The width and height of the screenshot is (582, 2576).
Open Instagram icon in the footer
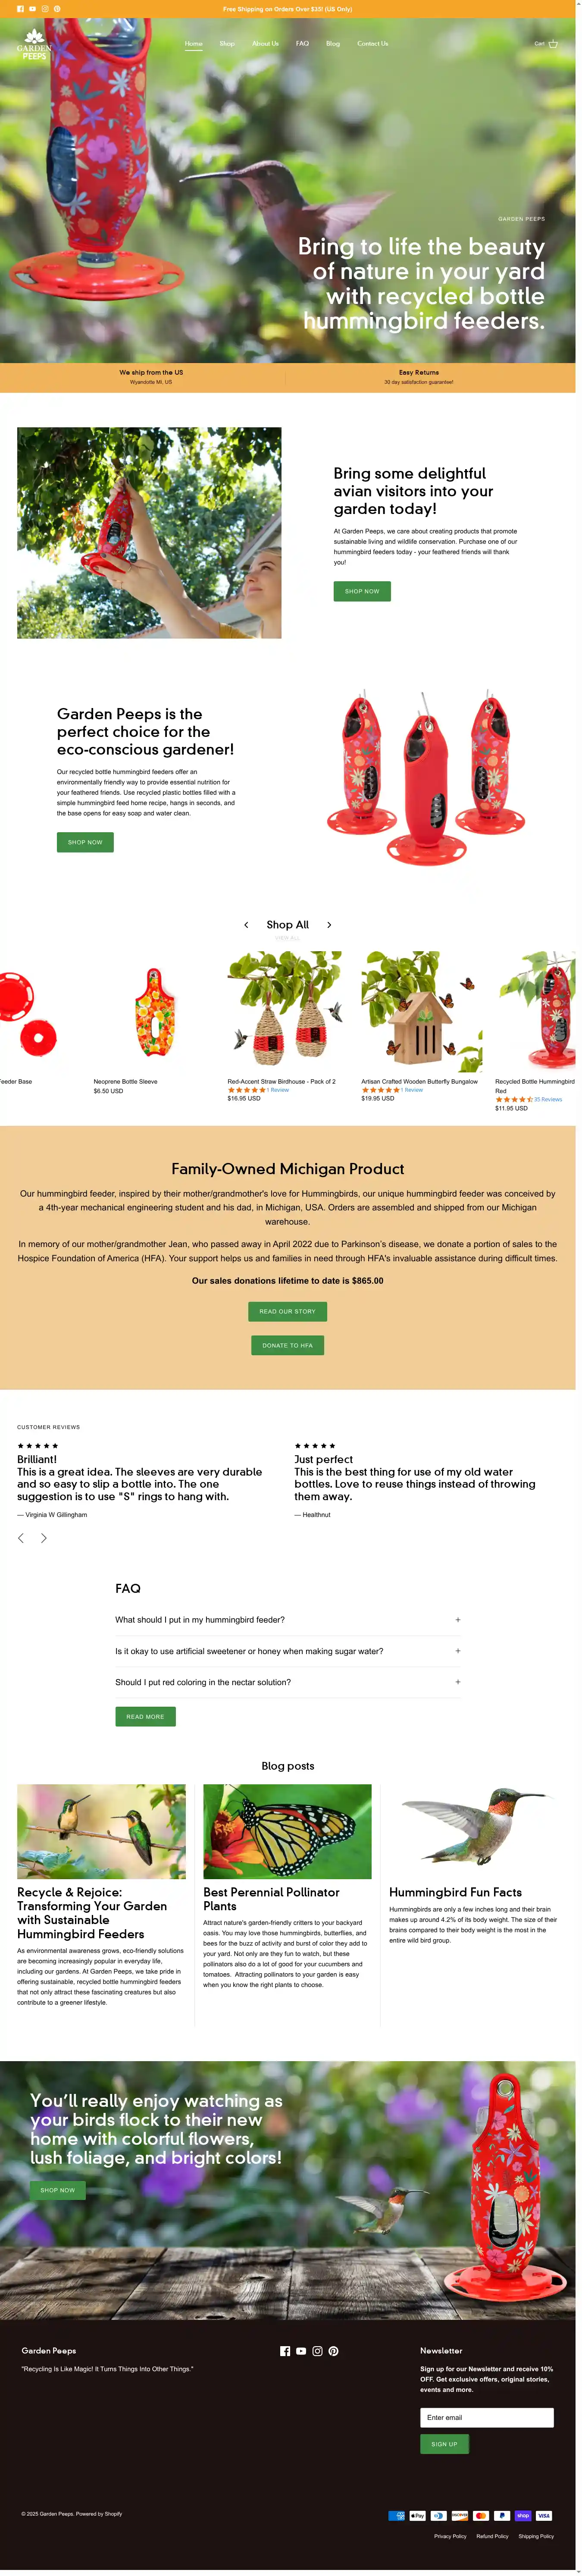pos(317,2351)
